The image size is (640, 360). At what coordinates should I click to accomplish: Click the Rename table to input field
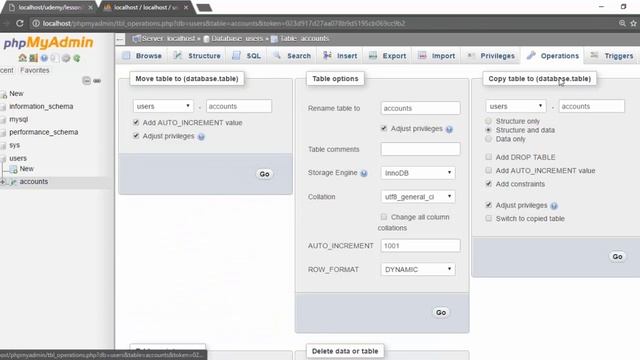(x=420, y=108)
